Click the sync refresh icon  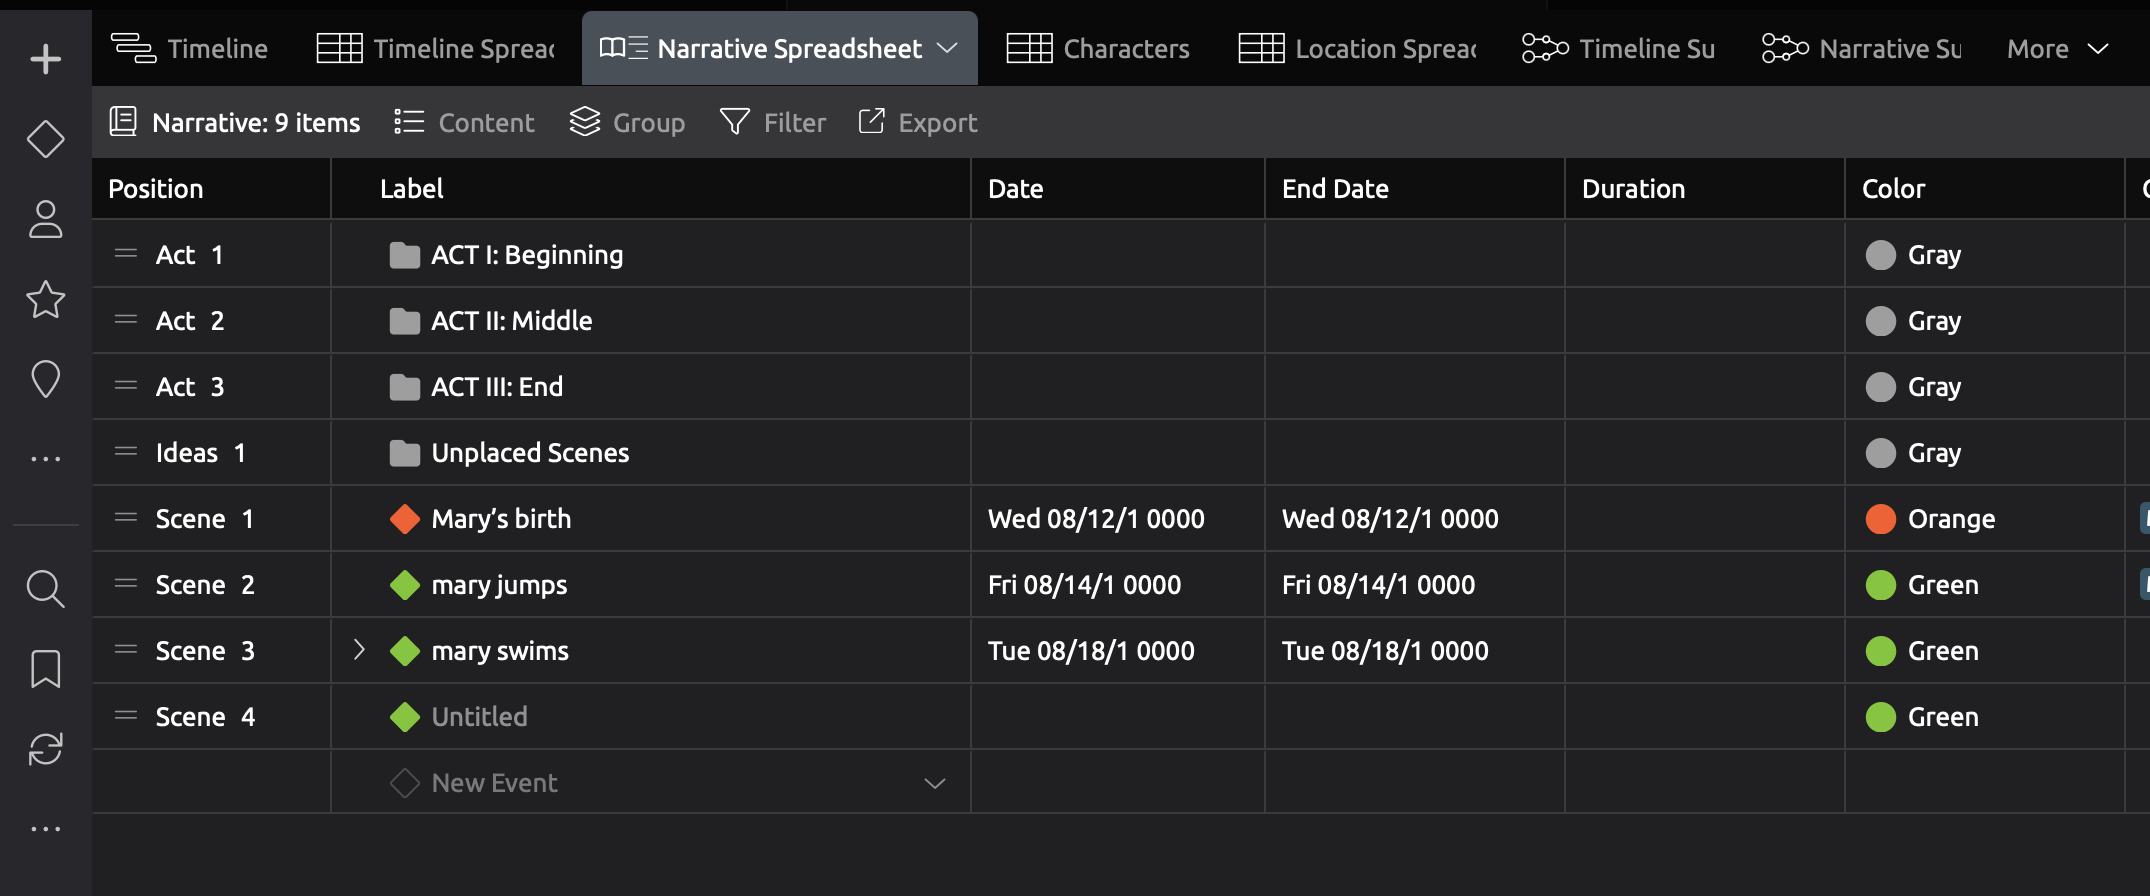(x=45, y=748)
